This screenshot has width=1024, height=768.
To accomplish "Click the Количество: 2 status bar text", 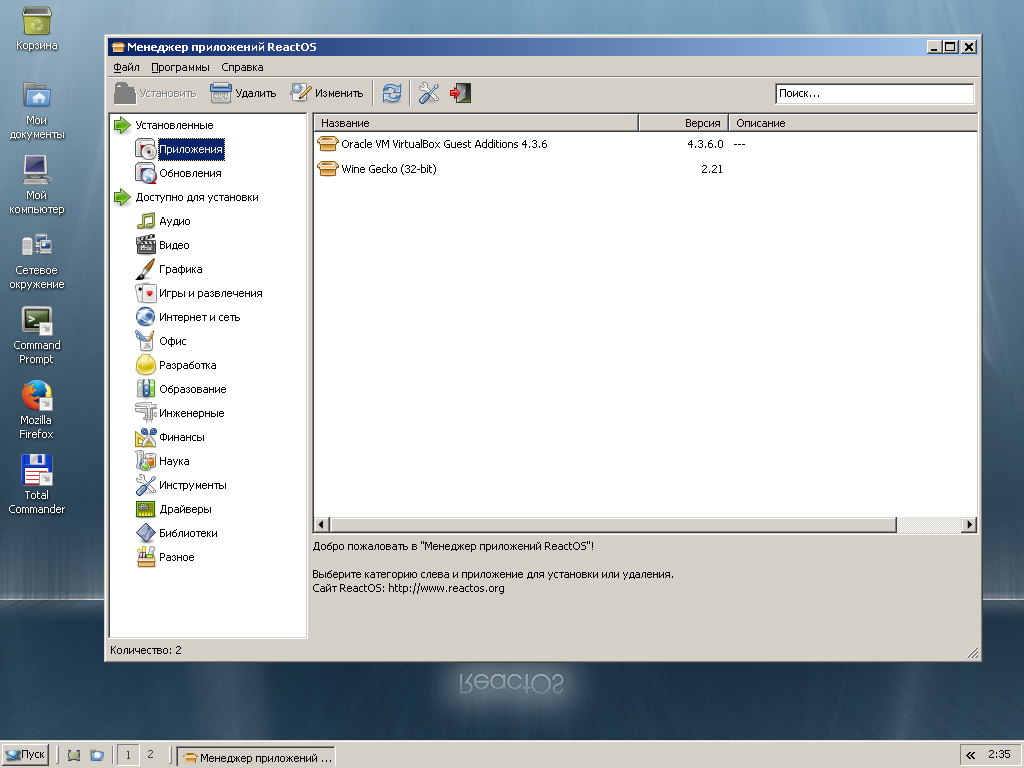I will (x=146, y=650).
